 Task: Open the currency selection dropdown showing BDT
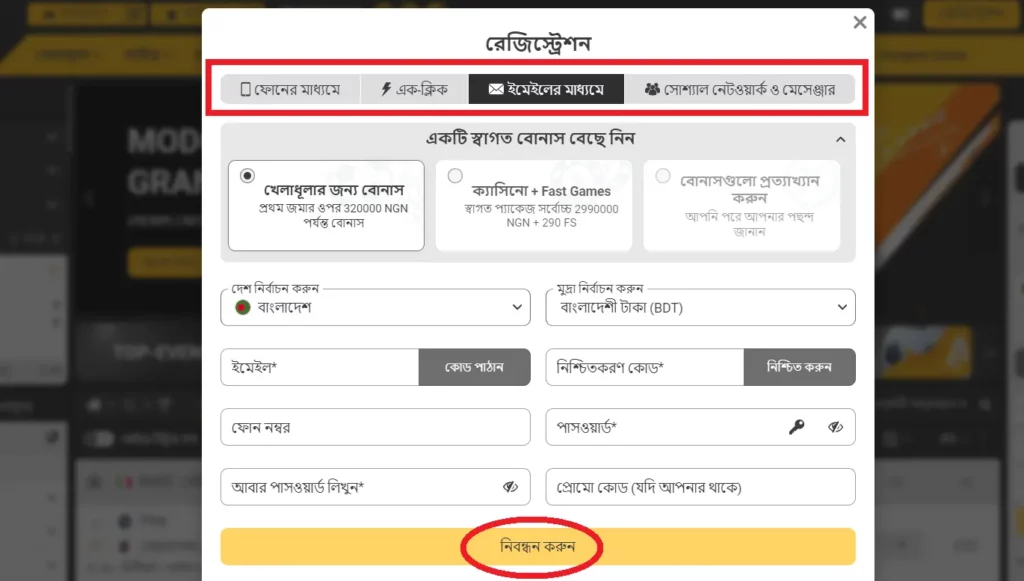click(843, 307)
